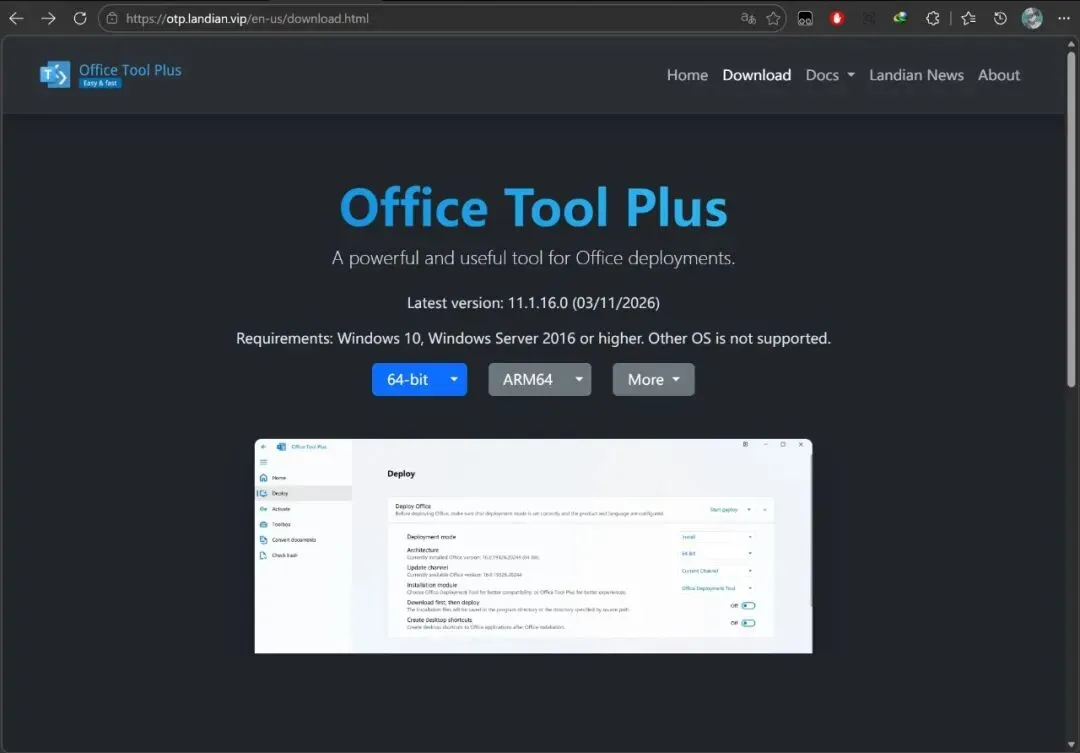
Task: Open browser History clock icon
Action: (x=1000, y=19)
